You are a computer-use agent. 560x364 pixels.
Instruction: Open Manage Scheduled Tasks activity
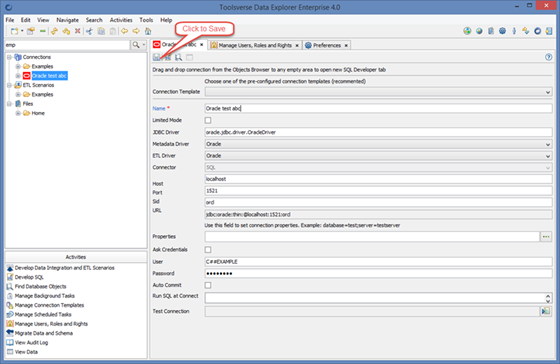[x=43, y=315]
